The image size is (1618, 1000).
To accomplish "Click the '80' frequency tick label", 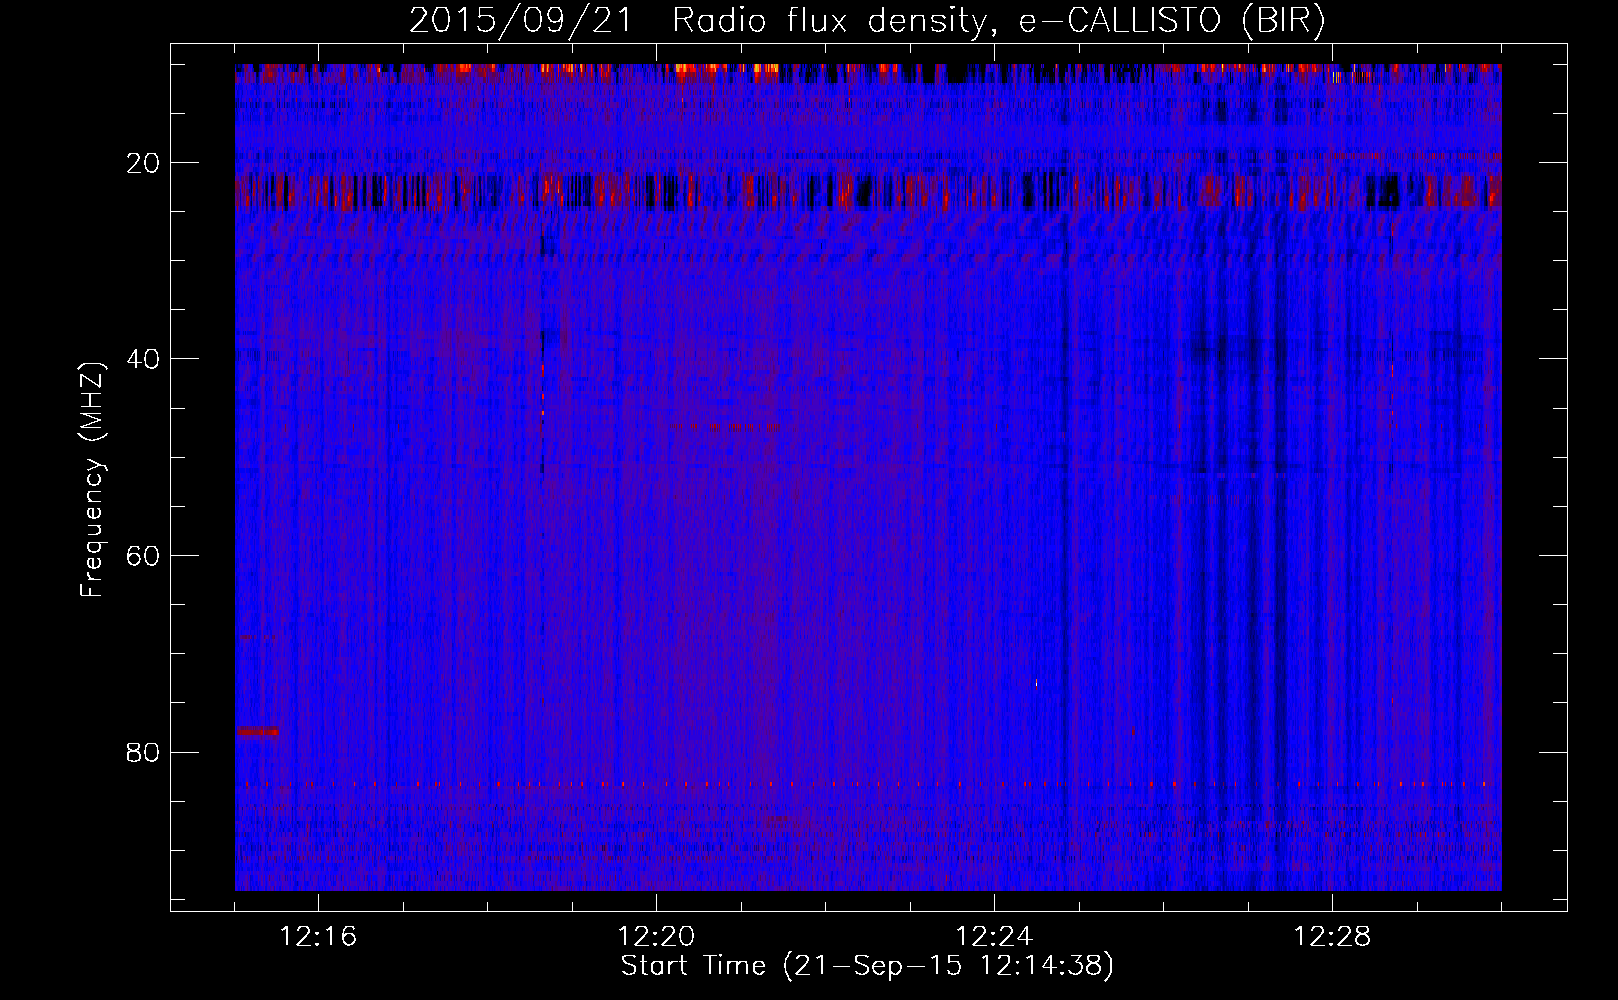I will [144, 751].
